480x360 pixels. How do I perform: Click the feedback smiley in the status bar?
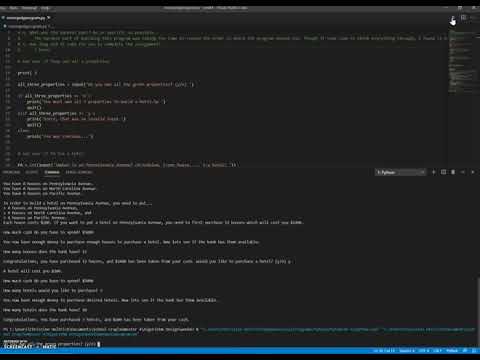465,351
